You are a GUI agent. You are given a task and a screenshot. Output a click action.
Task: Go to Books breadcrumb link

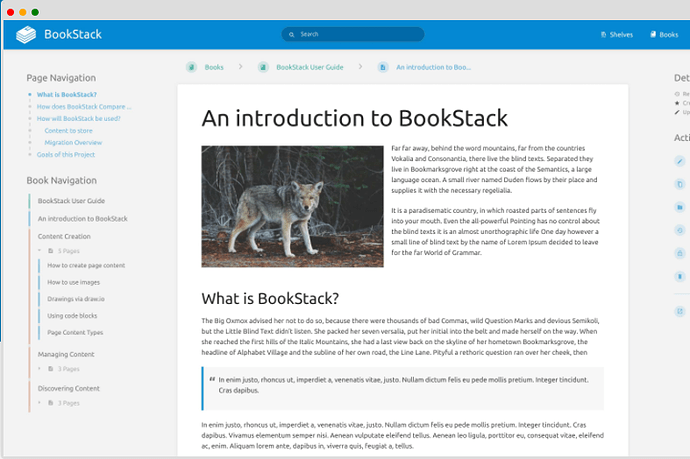214,67
